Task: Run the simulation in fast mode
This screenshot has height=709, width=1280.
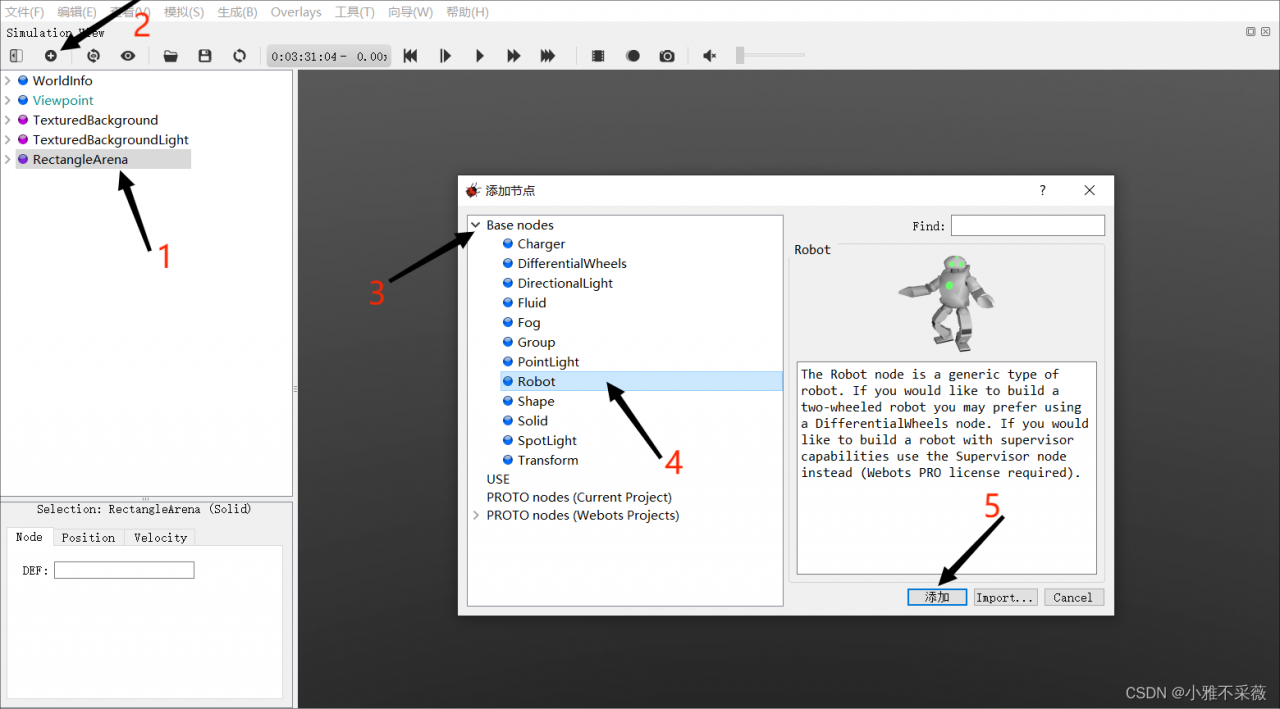Action: (x=514, y=56)
